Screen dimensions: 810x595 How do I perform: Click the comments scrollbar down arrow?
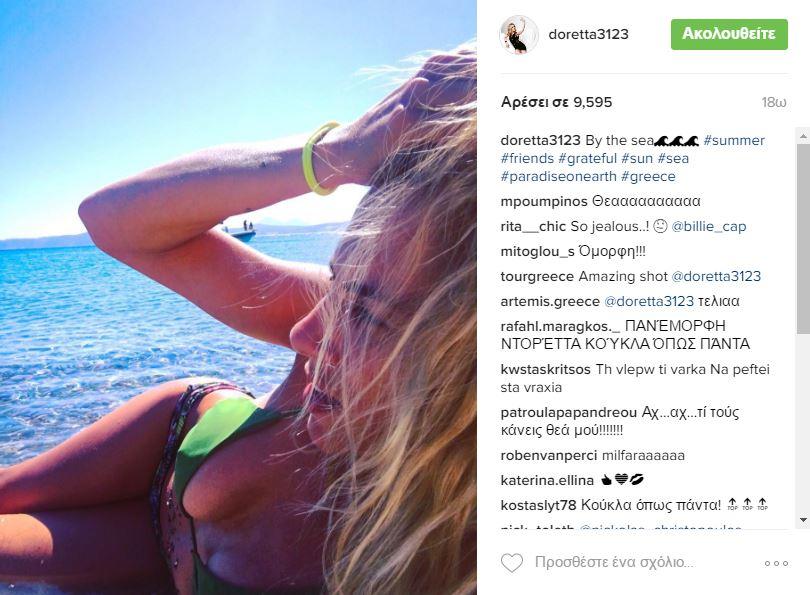pos(803,520)
